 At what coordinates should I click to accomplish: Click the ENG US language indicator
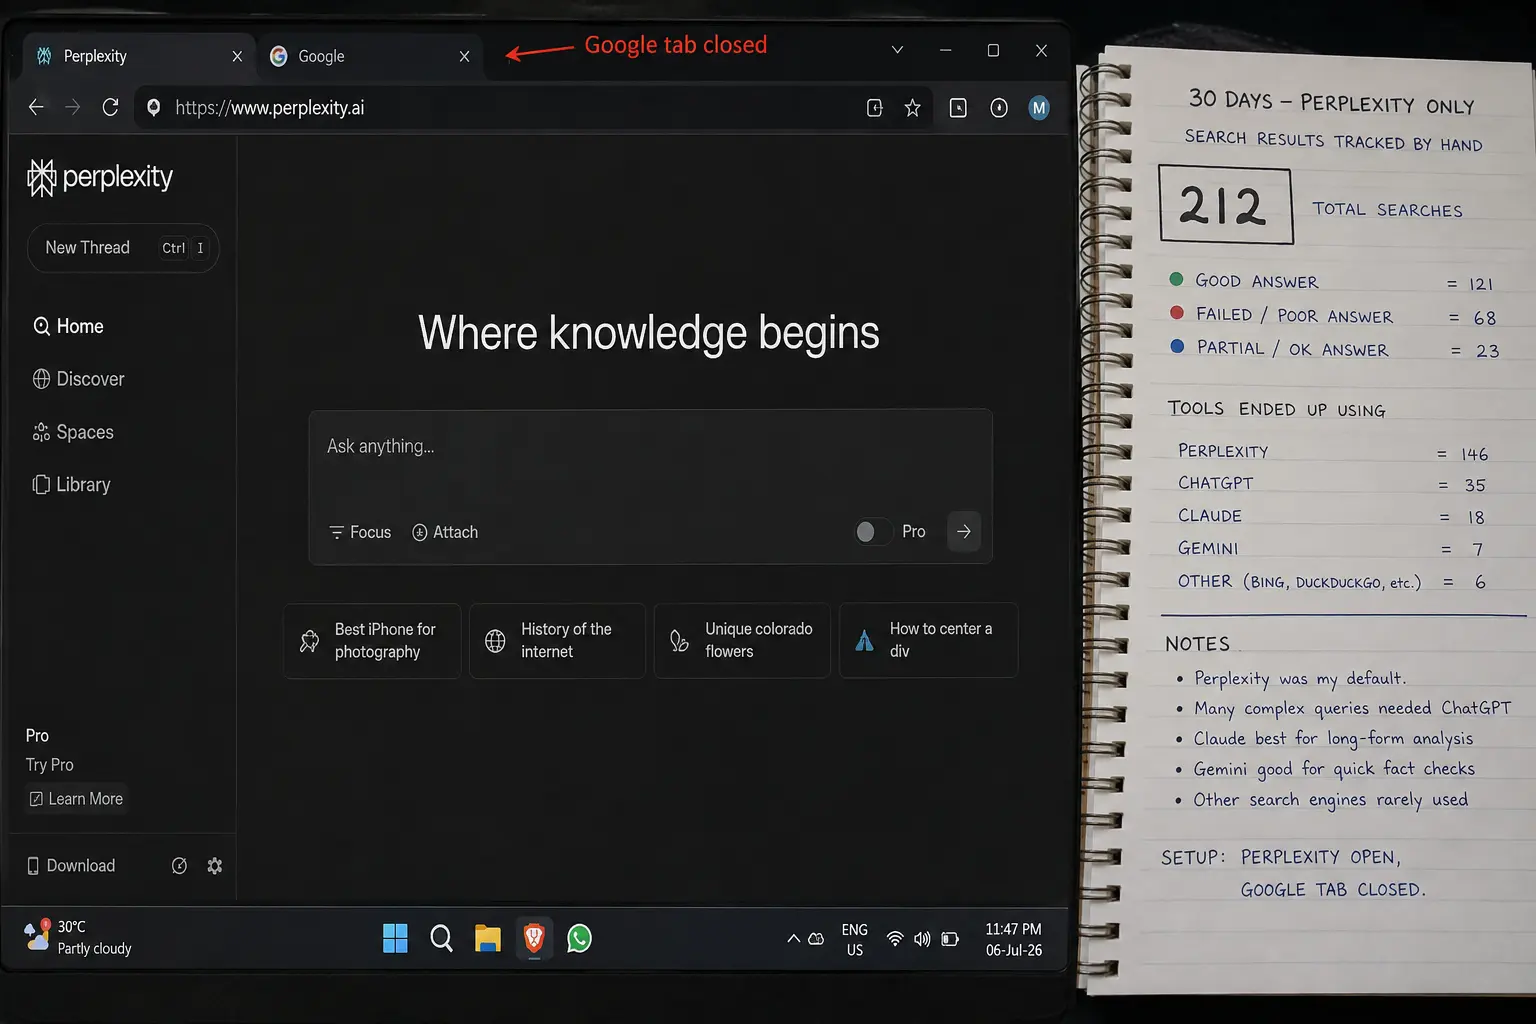(x=855, y=940)
